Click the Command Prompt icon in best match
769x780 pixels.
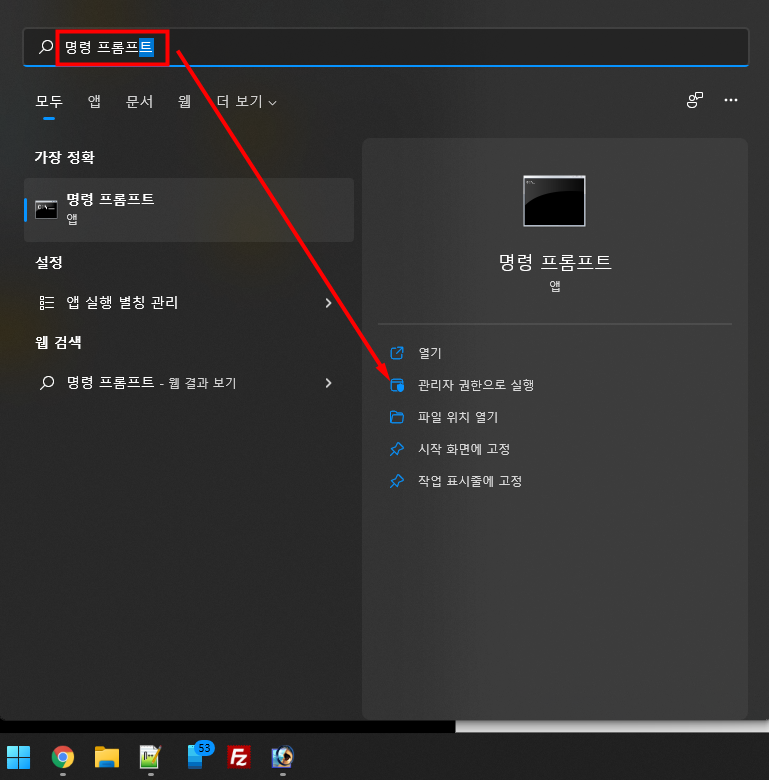point(46,210)
